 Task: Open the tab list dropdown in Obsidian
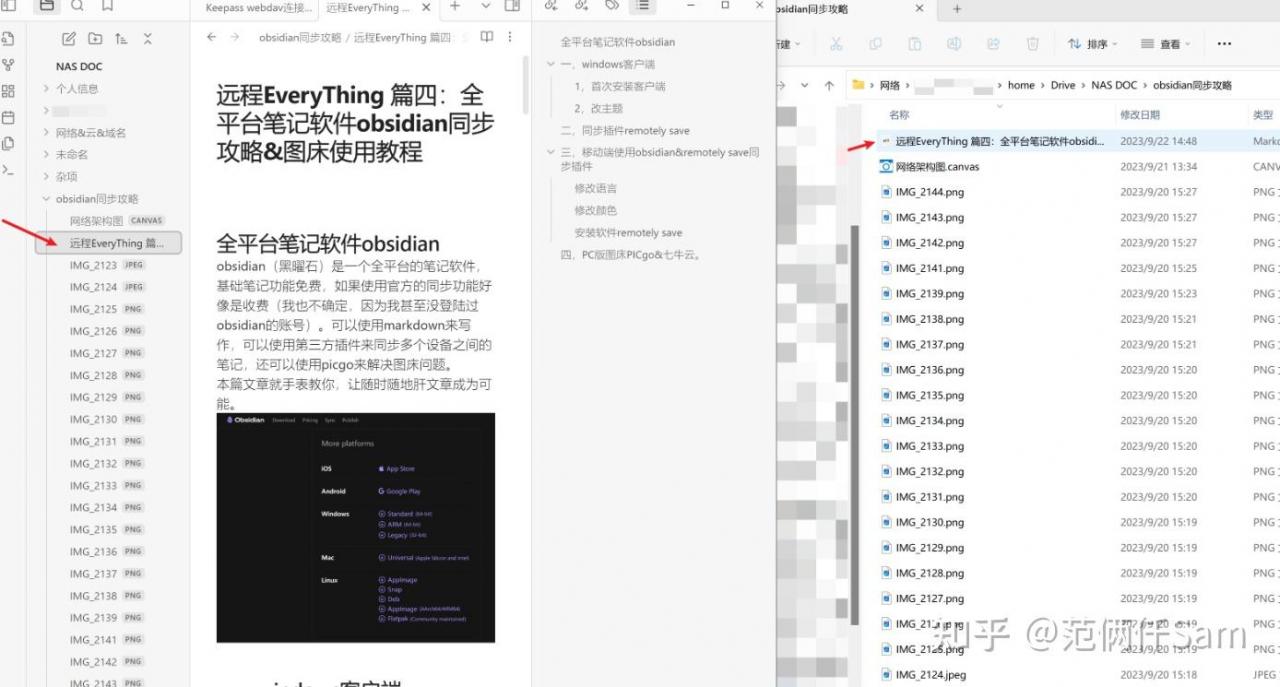pos(486,6)
